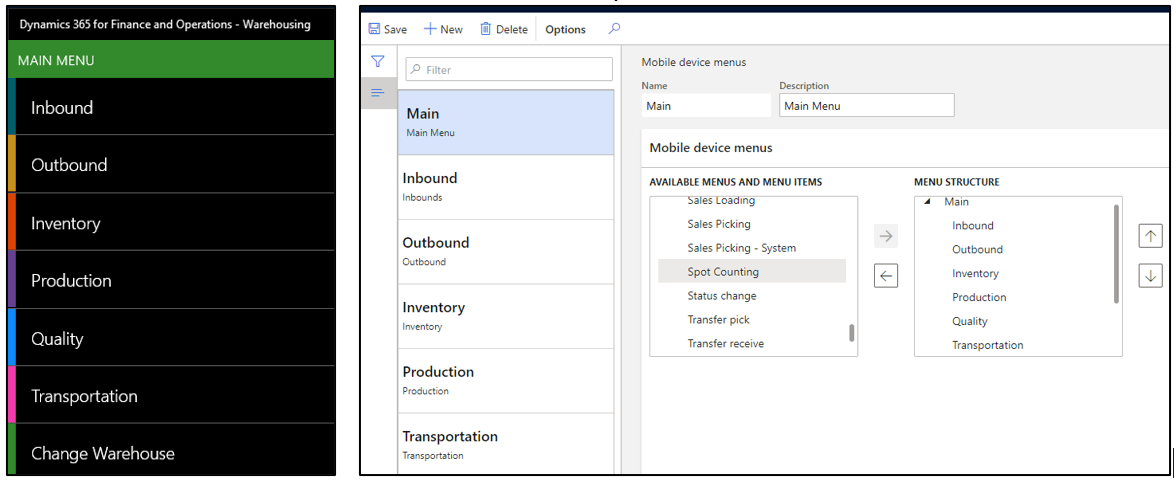This screenshot has height=480, width=1176.
Task: Create a new record with New
Action: click(443, 29)
